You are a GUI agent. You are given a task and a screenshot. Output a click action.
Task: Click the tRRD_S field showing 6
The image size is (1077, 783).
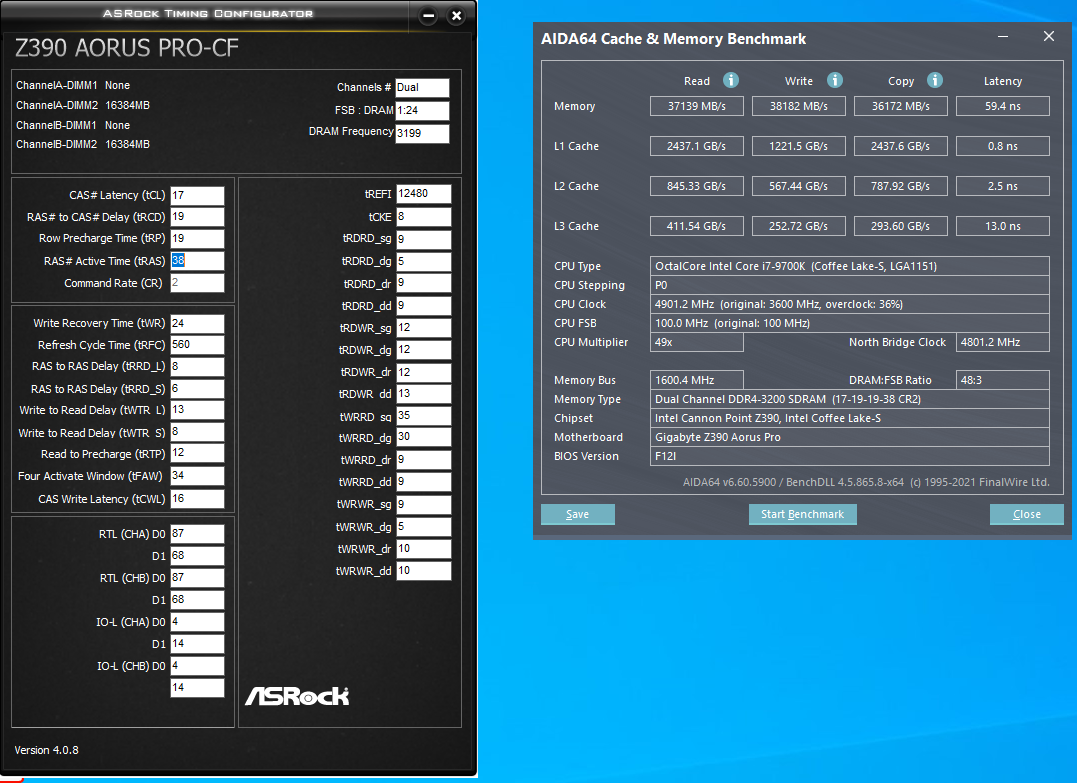click(197, 389)
